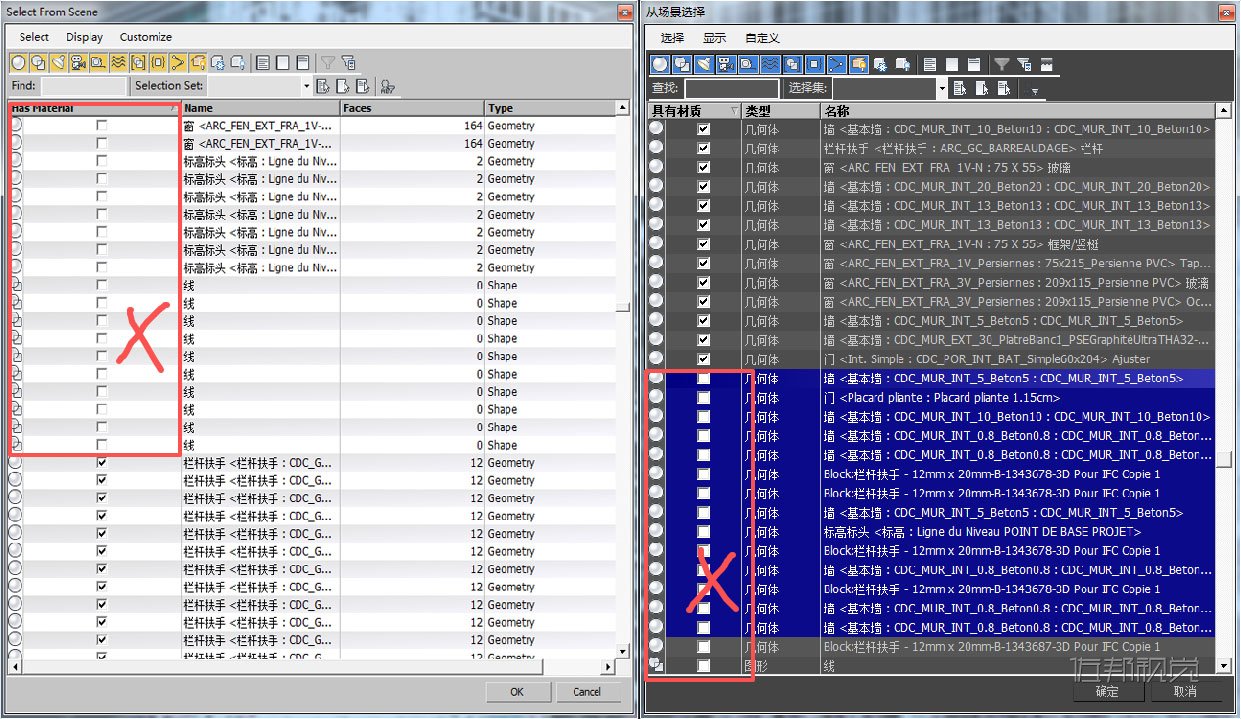Image resolution: width=1241 pixels, height=719 pixels.
Task: Click English window vertical scrollbar thumb
Action: pos(623,307)
